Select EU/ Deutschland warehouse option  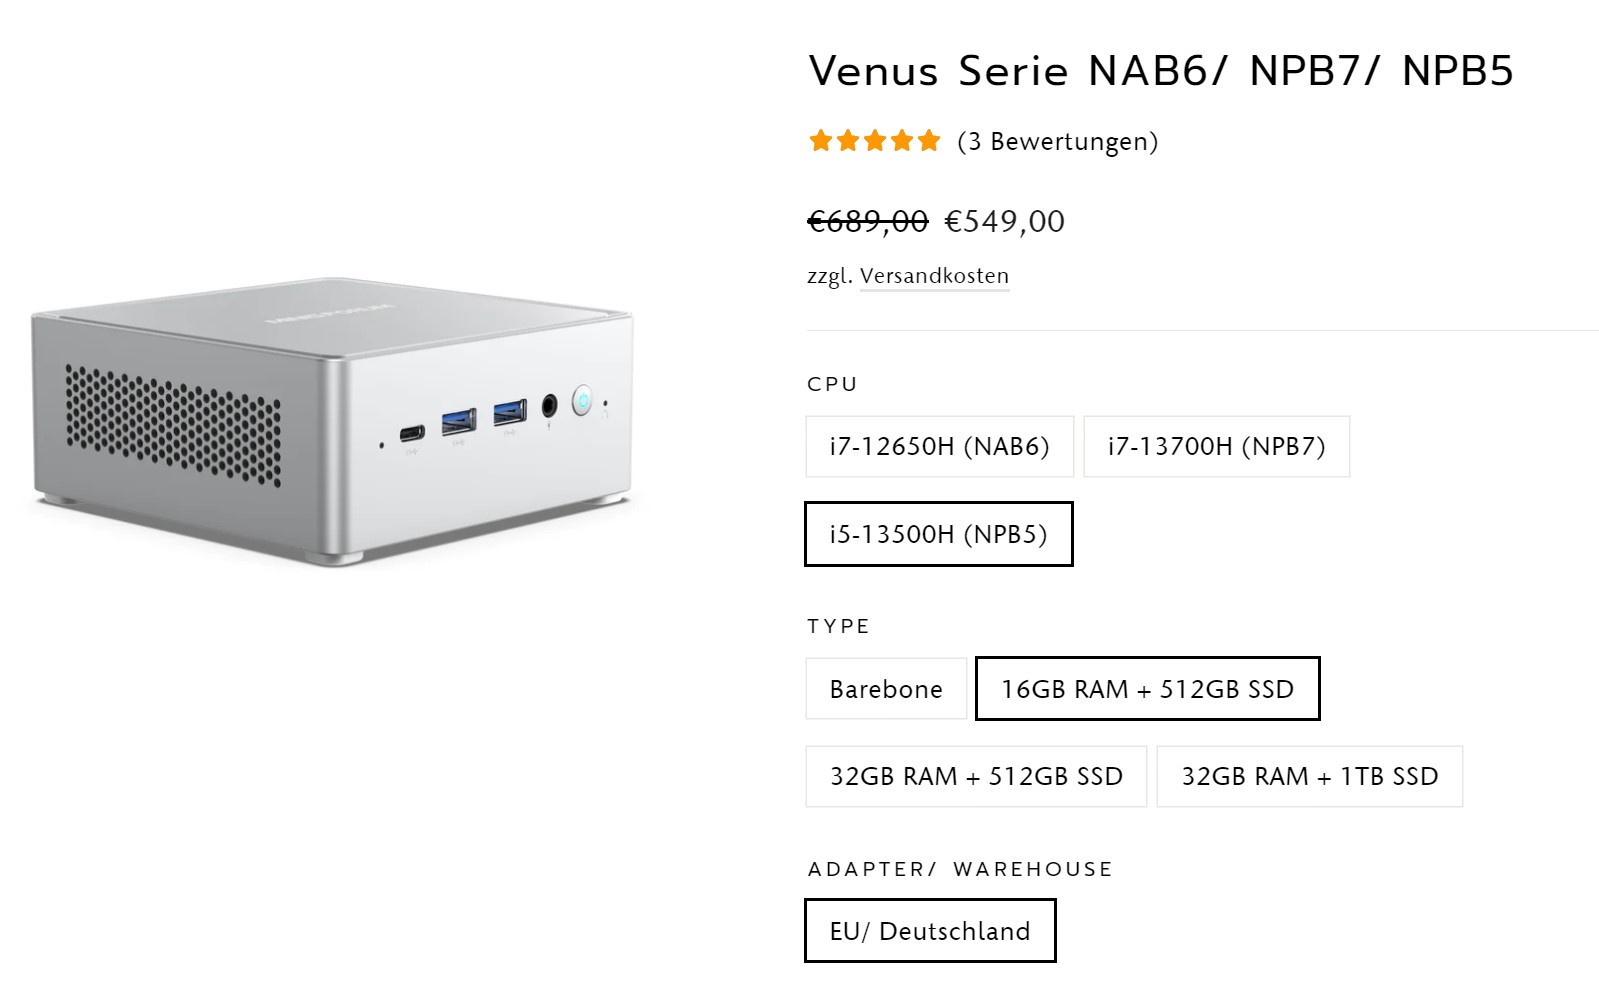(929, 931)
